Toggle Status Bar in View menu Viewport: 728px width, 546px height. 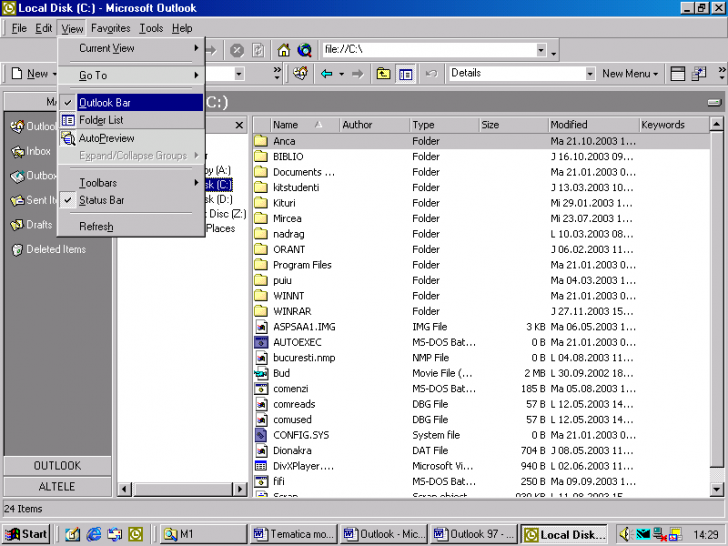coord(131,200)
